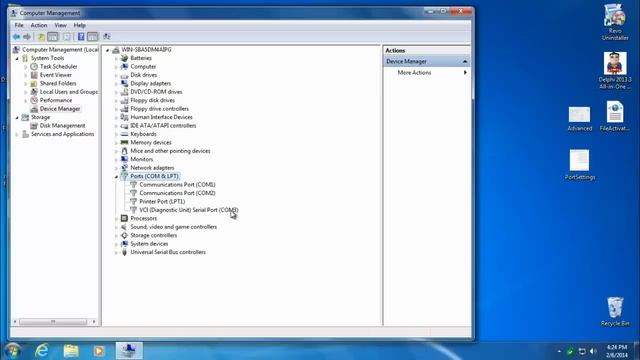Collapse the Ports (COM & LPT) category

coord(116,177)
